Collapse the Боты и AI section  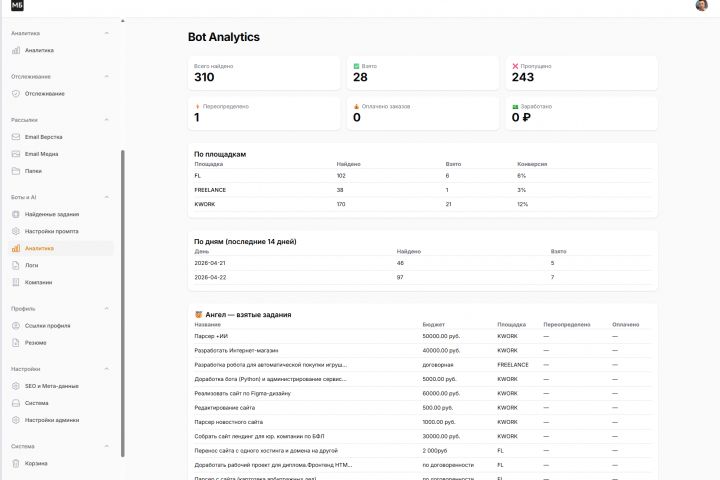pos(107,197)
